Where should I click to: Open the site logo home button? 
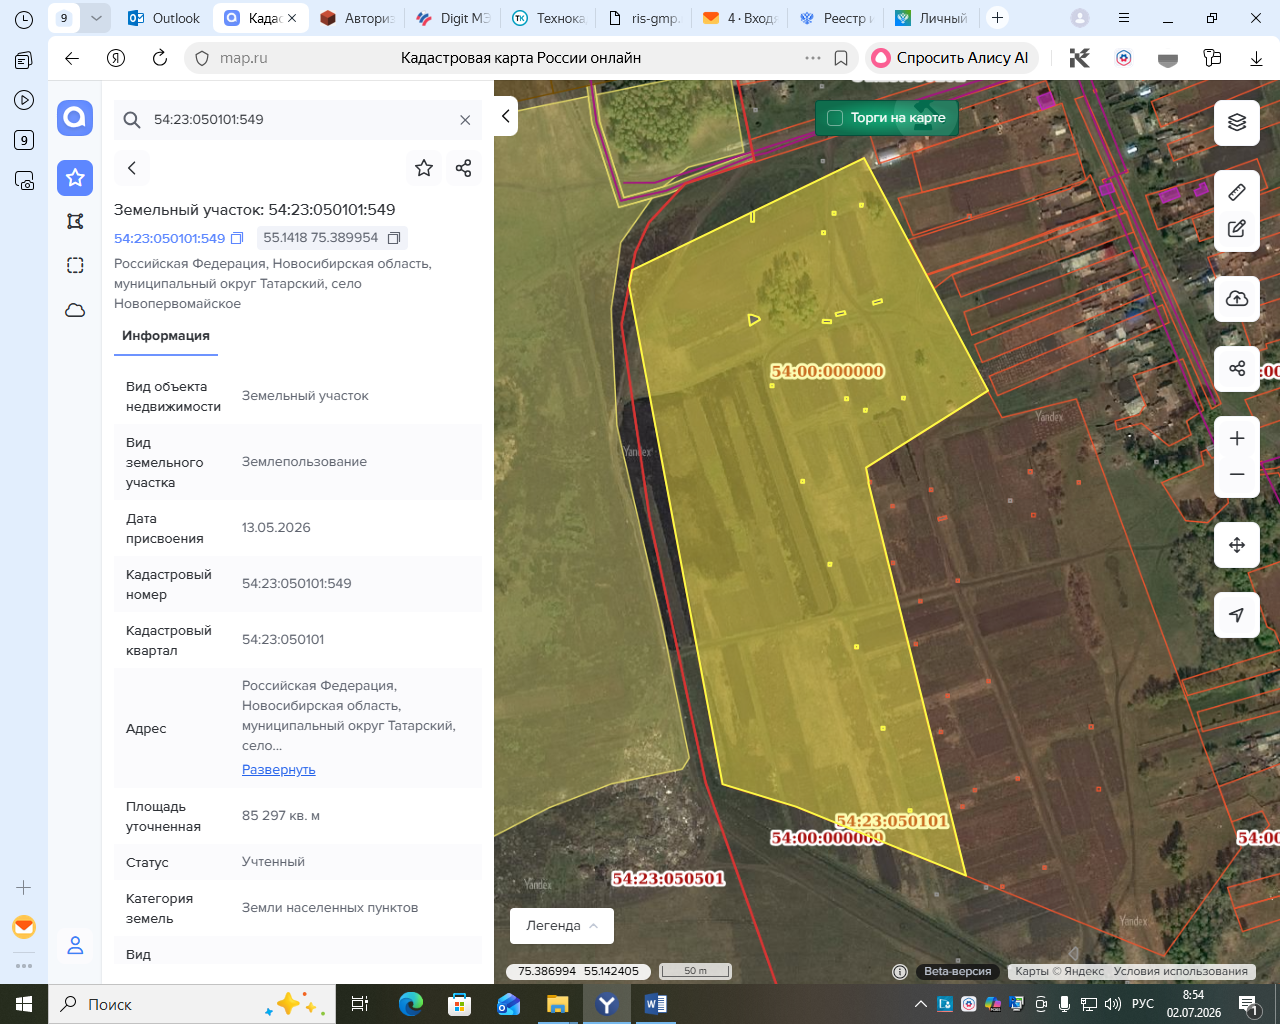pyautogui.click(x=75, y=118)
